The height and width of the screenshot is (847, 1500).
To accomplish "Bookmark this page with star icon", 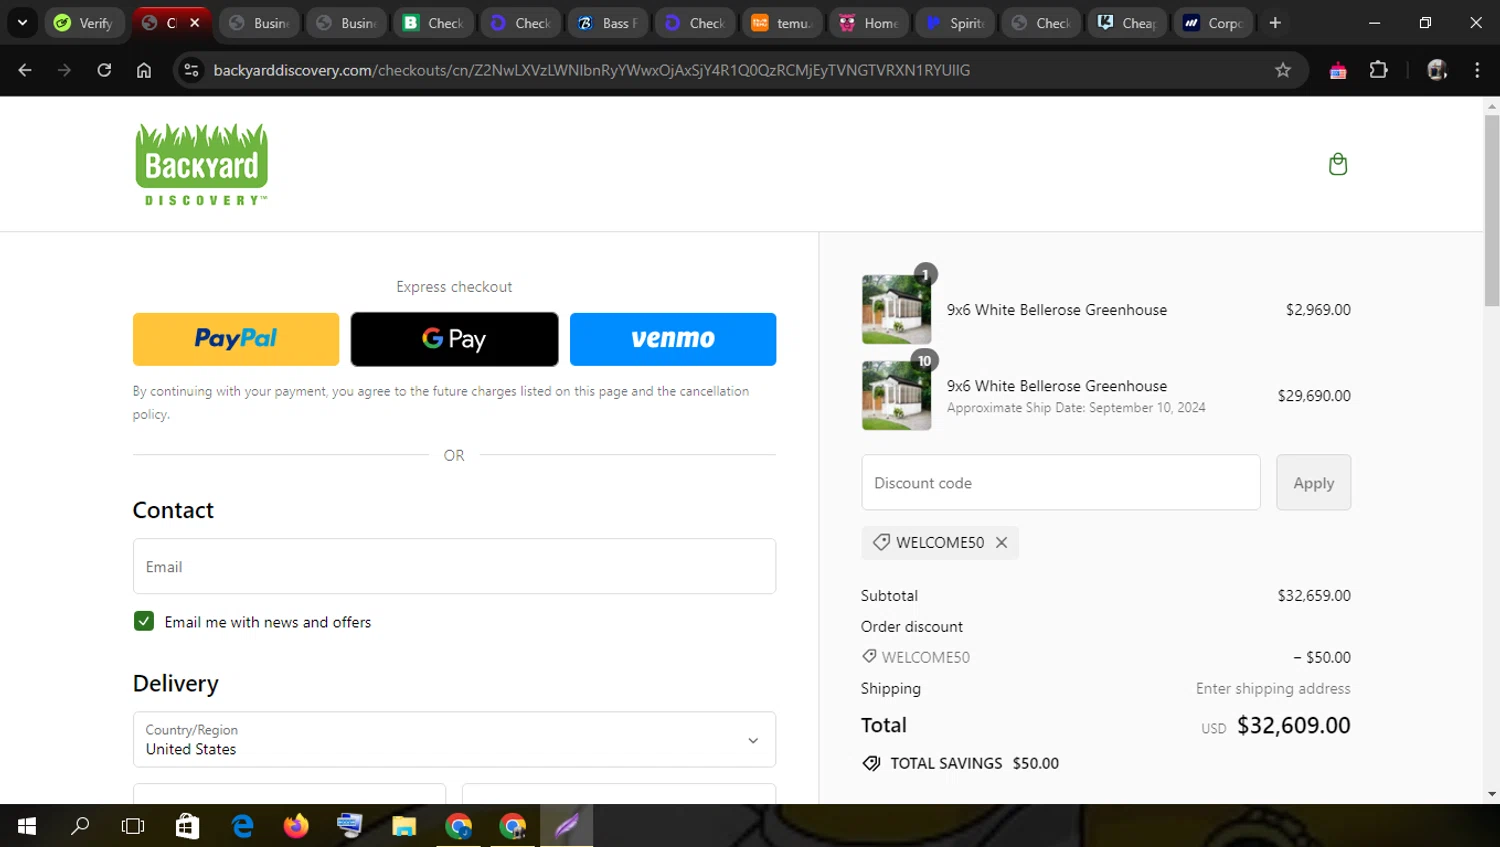I will tap(1283, 70).
